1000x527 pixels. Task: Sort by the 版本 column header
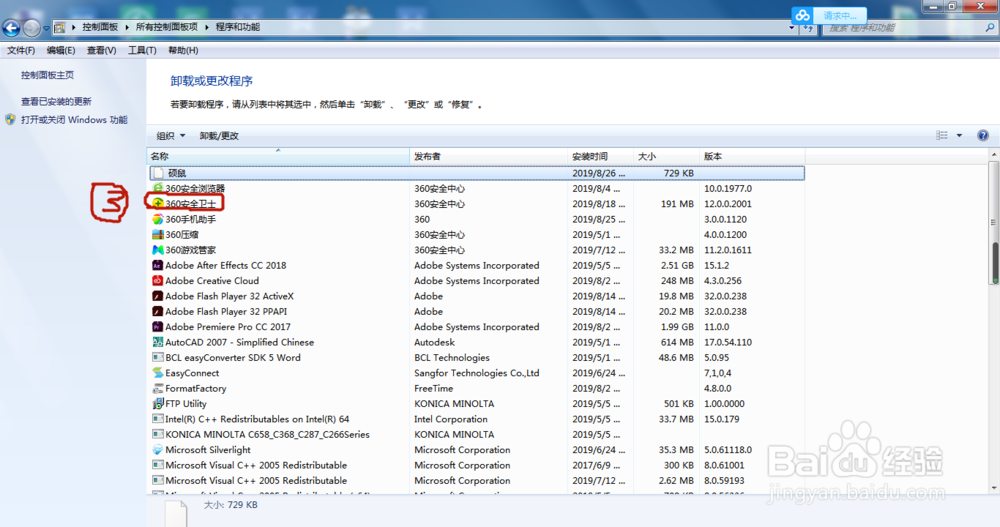coord(752,156)
